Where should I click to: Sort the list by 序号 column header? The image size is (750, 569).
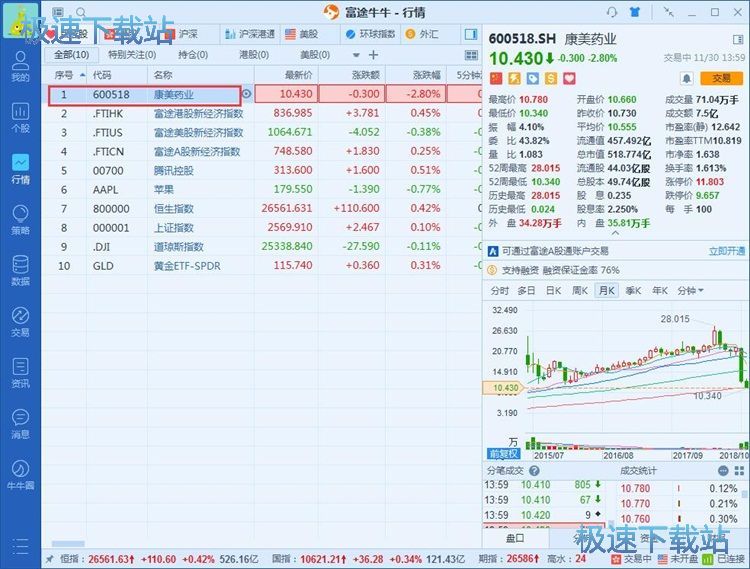[x=64, y=75]
